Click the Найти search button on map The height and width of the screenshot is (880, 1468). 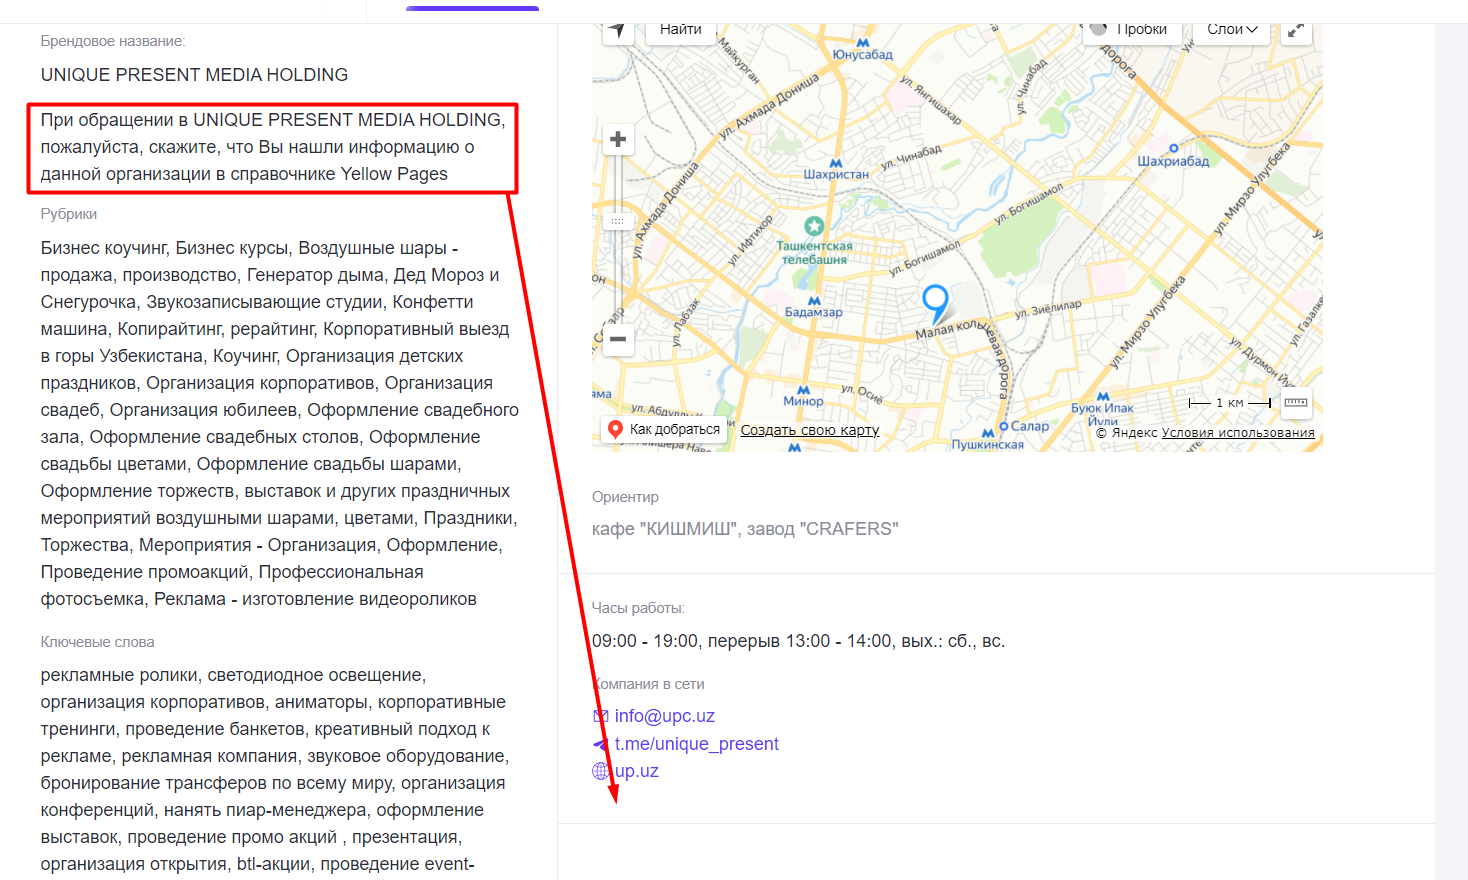coord(681,30)
